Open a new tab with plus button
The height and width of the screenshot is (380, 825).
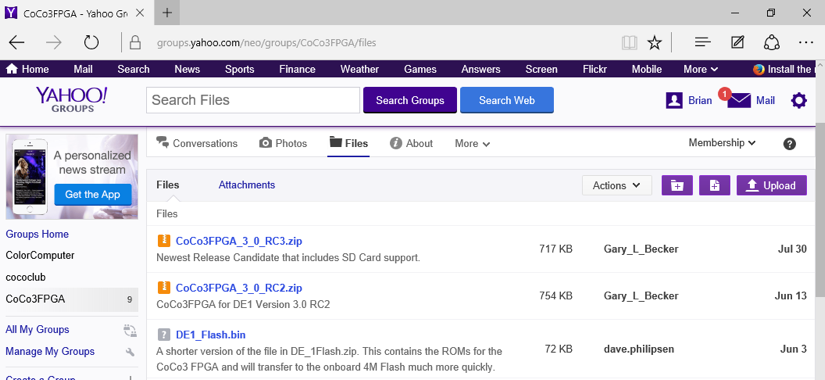[x=167, y=13]
